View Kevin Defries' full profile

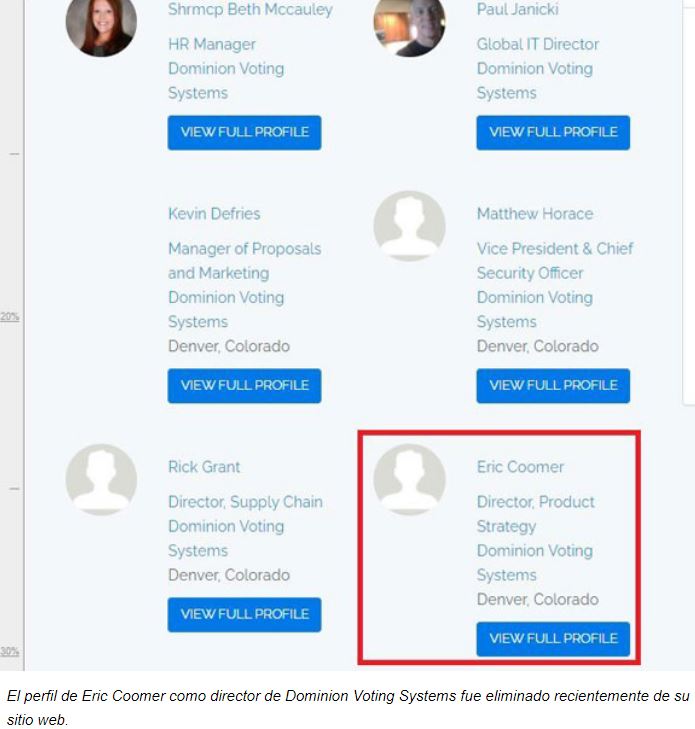(244, 385)
